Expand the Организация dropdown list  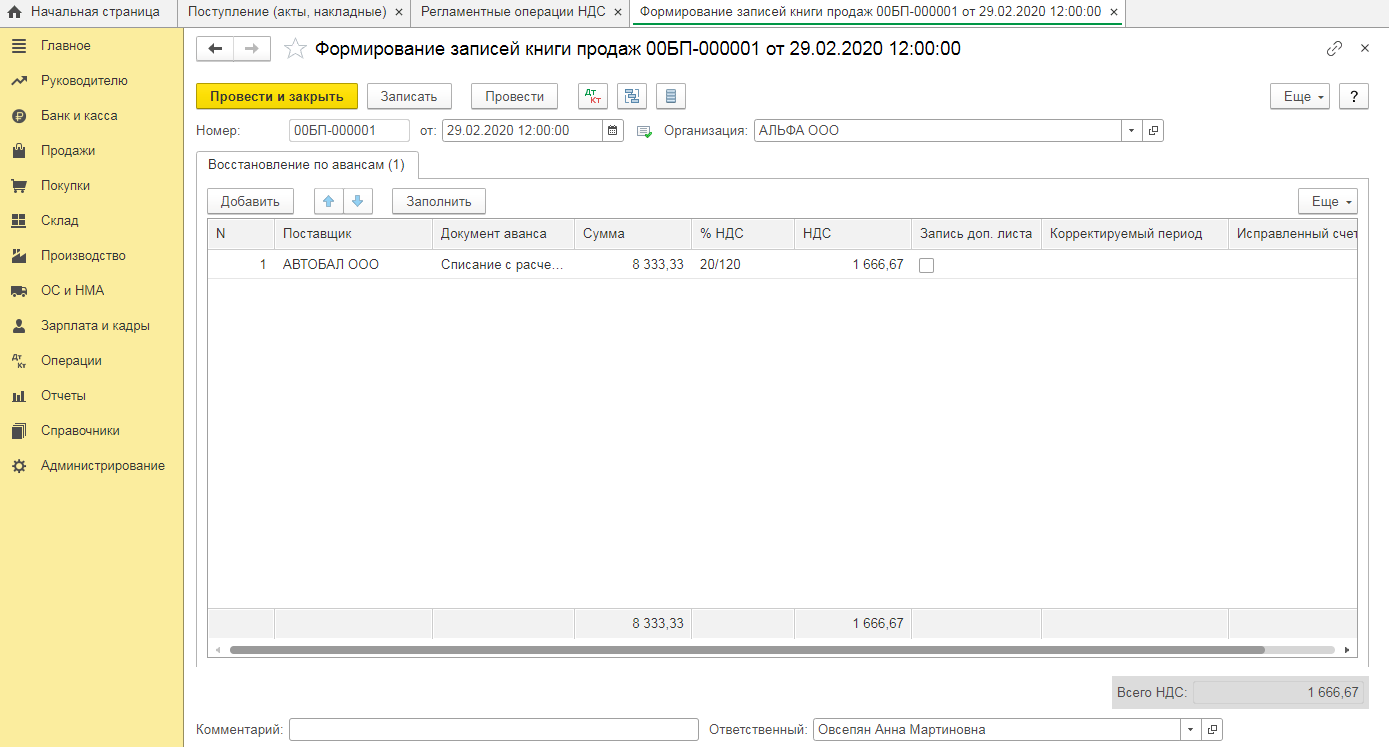tap(1131, 131)
